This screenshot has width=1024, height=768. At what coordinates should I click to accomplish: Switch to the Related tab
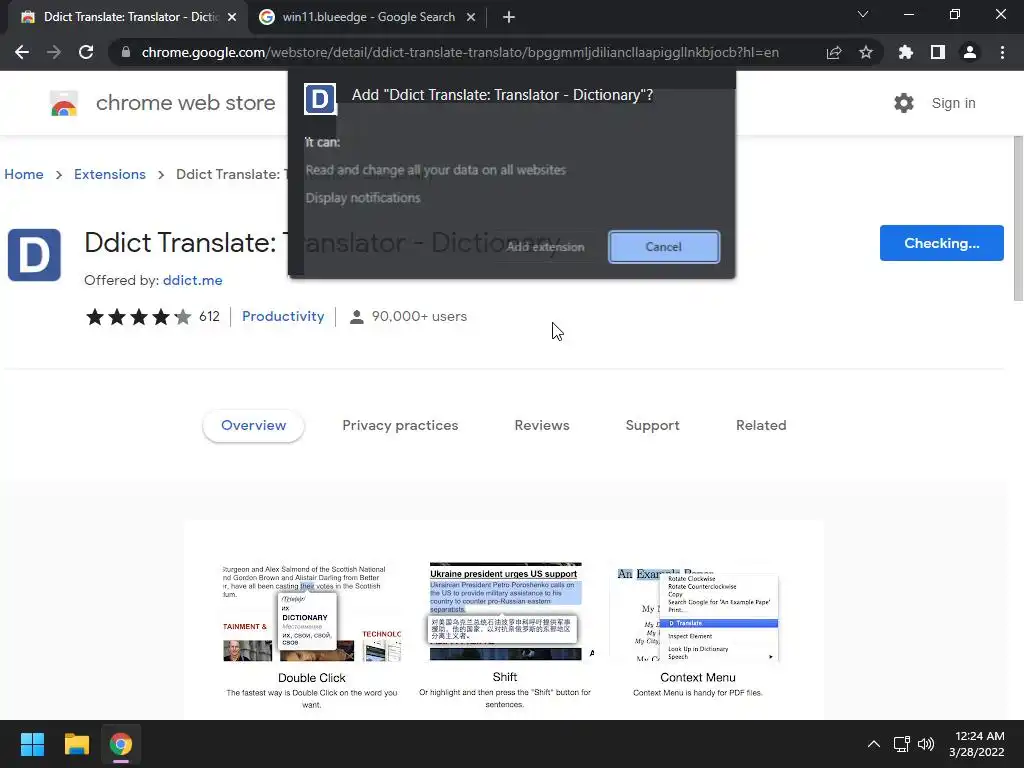click(x=761, y=425)
